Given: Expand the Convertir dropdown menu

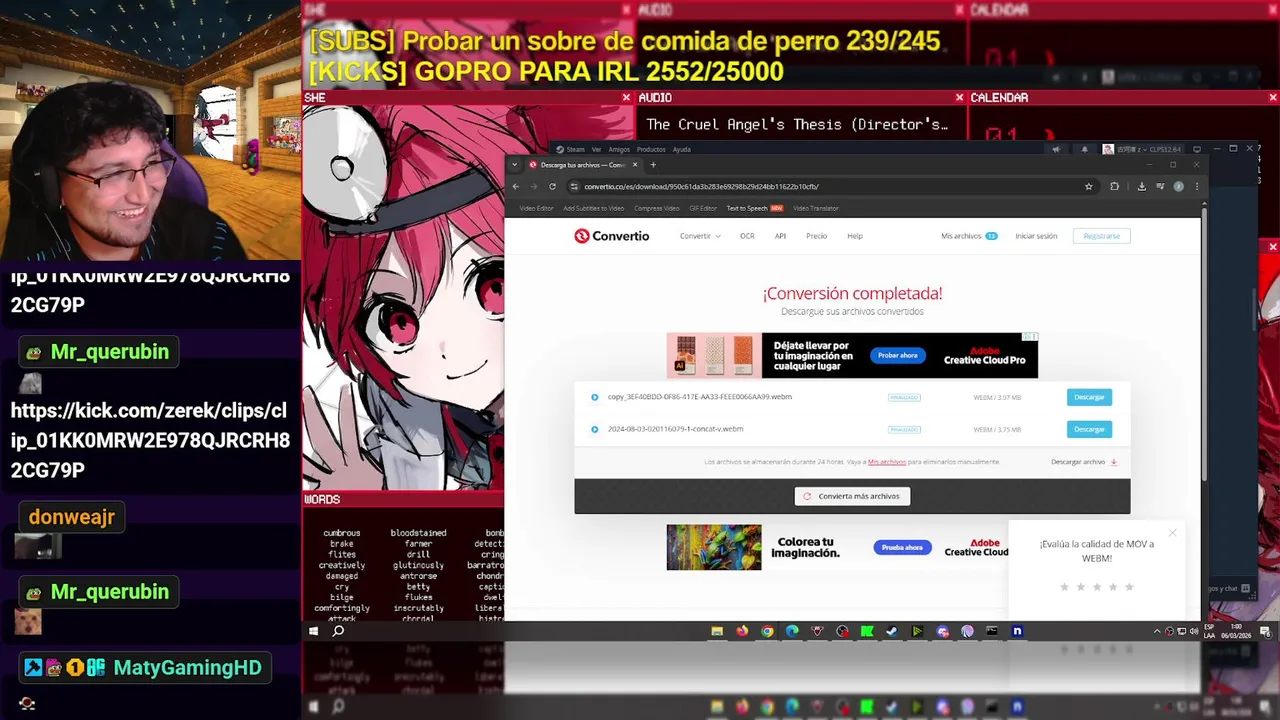Looking at the screenshot, I should pyautogui.click(x=700, y=236).
